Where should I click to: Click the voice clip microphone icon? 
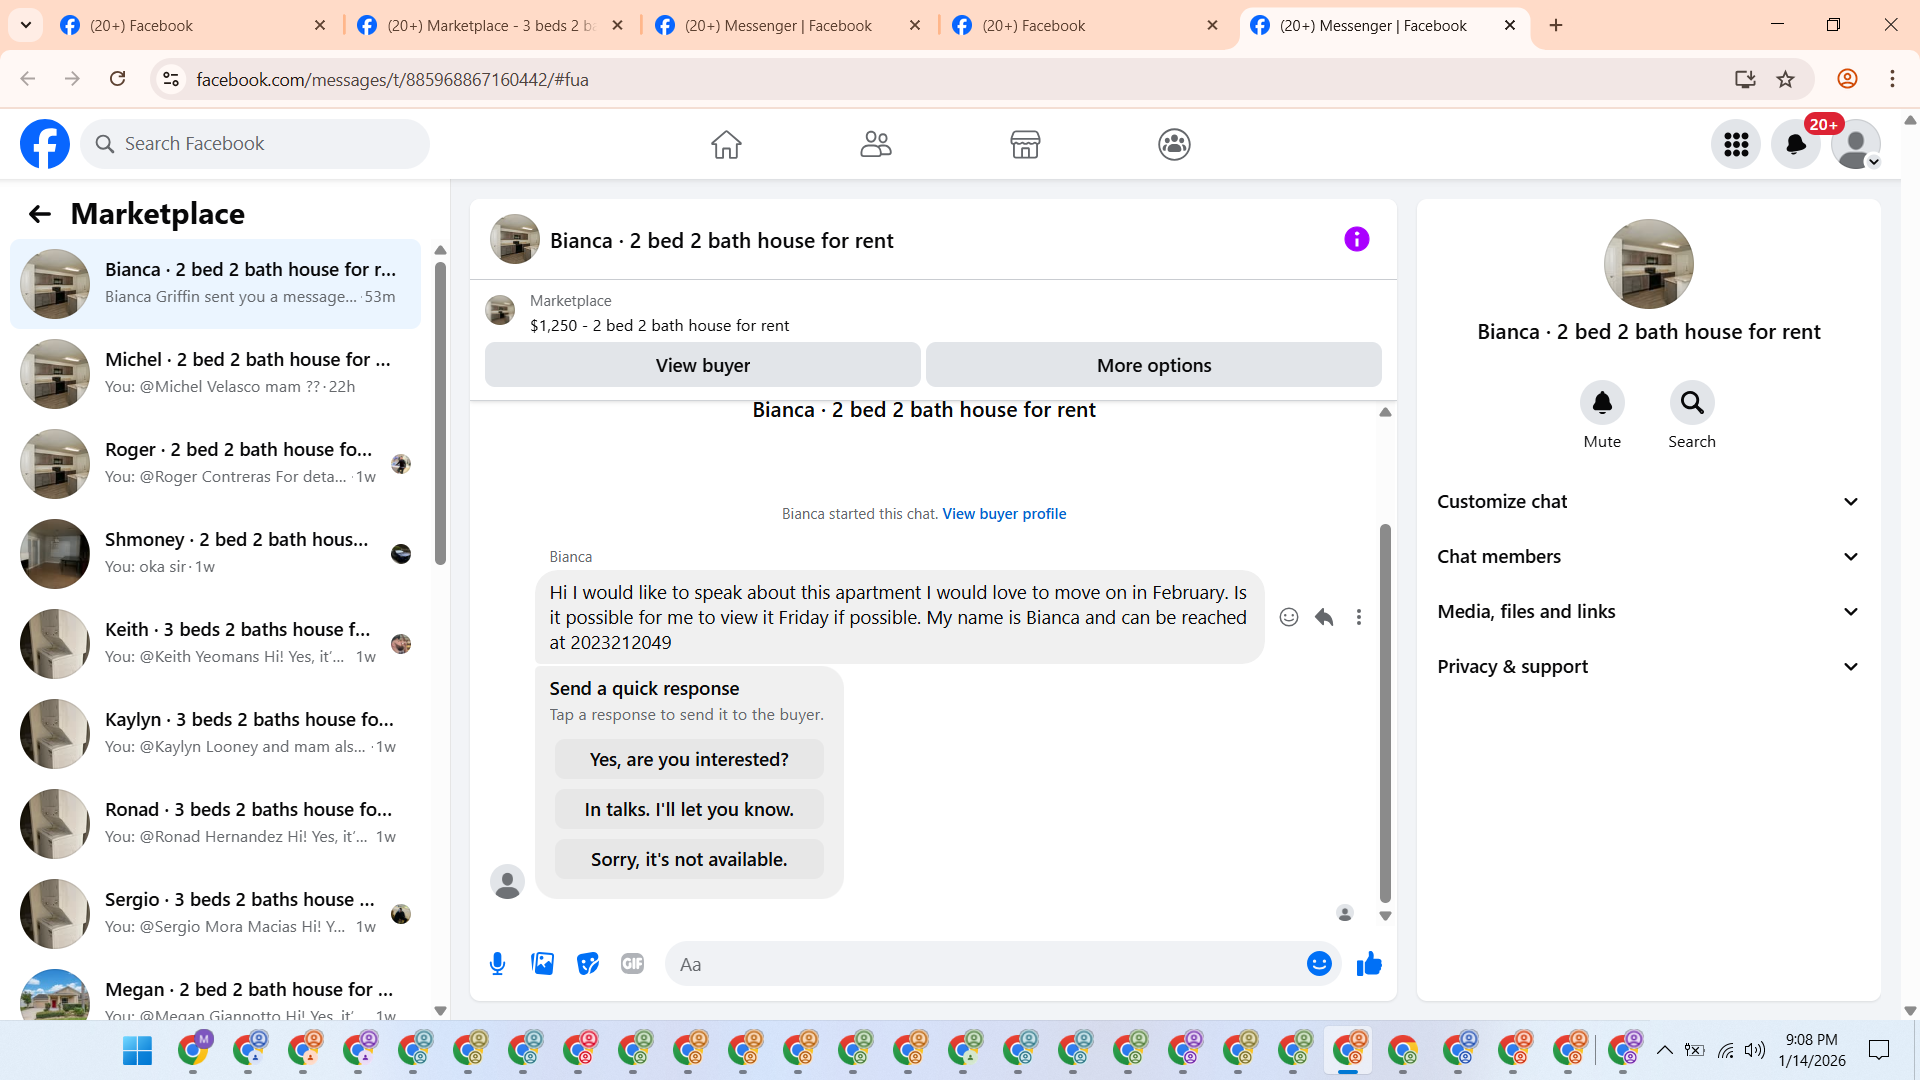[497, 964]
